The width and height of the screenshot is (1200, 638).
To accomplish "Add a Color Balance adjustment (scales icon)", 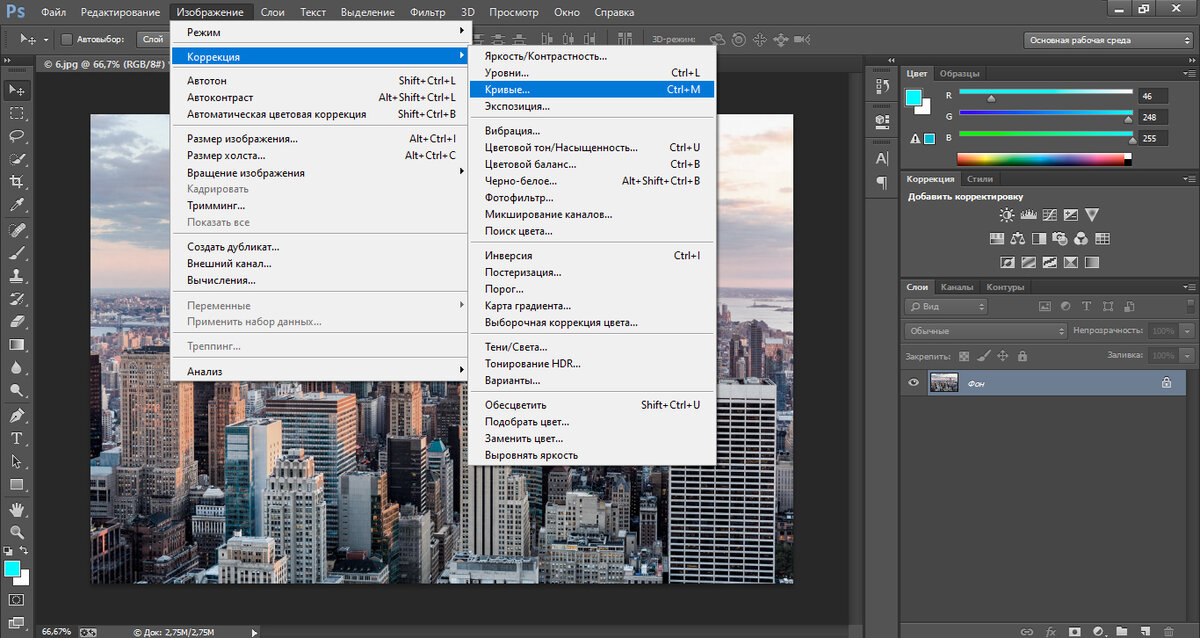I will (1017, 239).
